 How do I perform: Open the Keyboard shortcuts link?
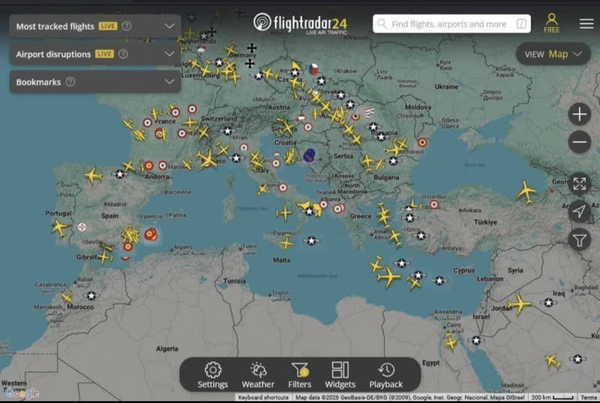tap(264, 398)
